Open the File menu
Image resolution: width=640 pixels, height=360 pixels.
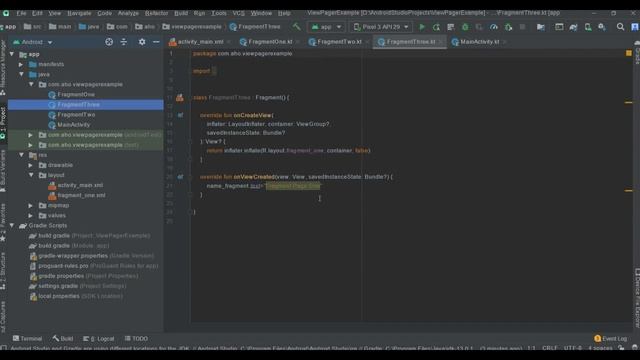point(21,13)
